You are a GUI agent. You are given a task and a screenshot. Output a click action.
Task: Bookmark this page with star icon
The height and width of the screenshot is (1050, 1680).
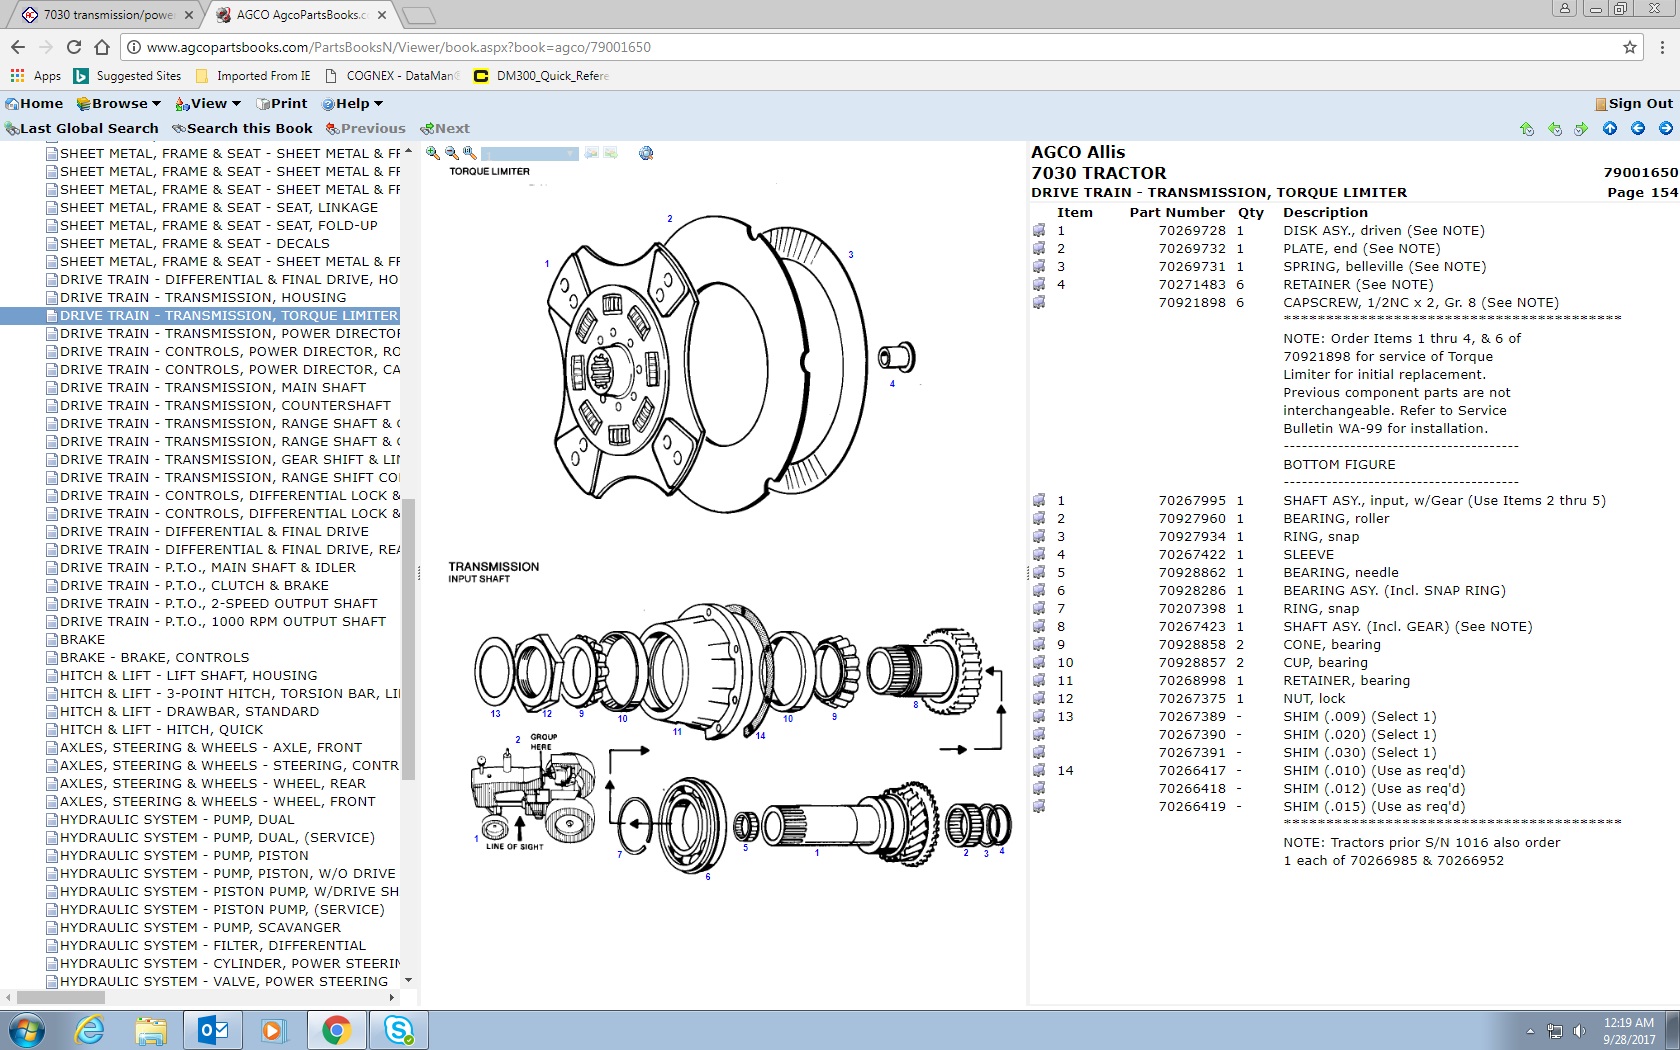1630,47
